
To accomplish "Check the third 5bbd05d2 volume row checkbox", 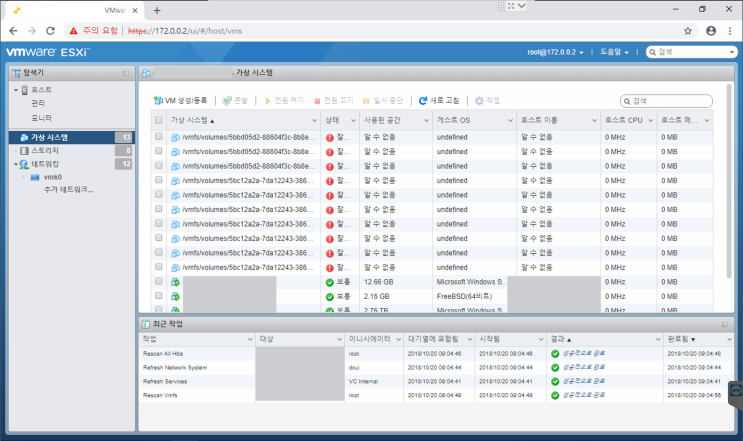I will [159, 165].
